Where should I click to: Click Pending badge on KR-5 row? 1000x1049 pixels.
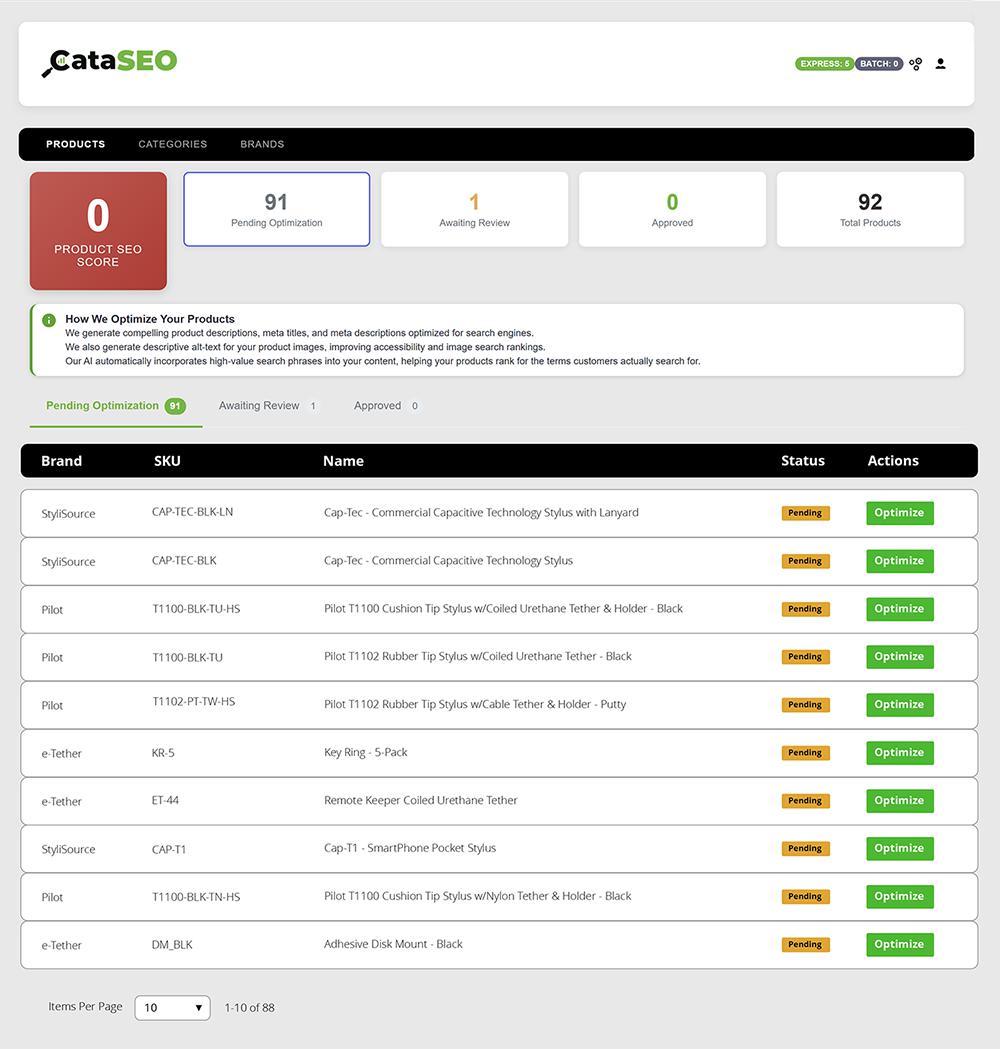pos(805,753)
